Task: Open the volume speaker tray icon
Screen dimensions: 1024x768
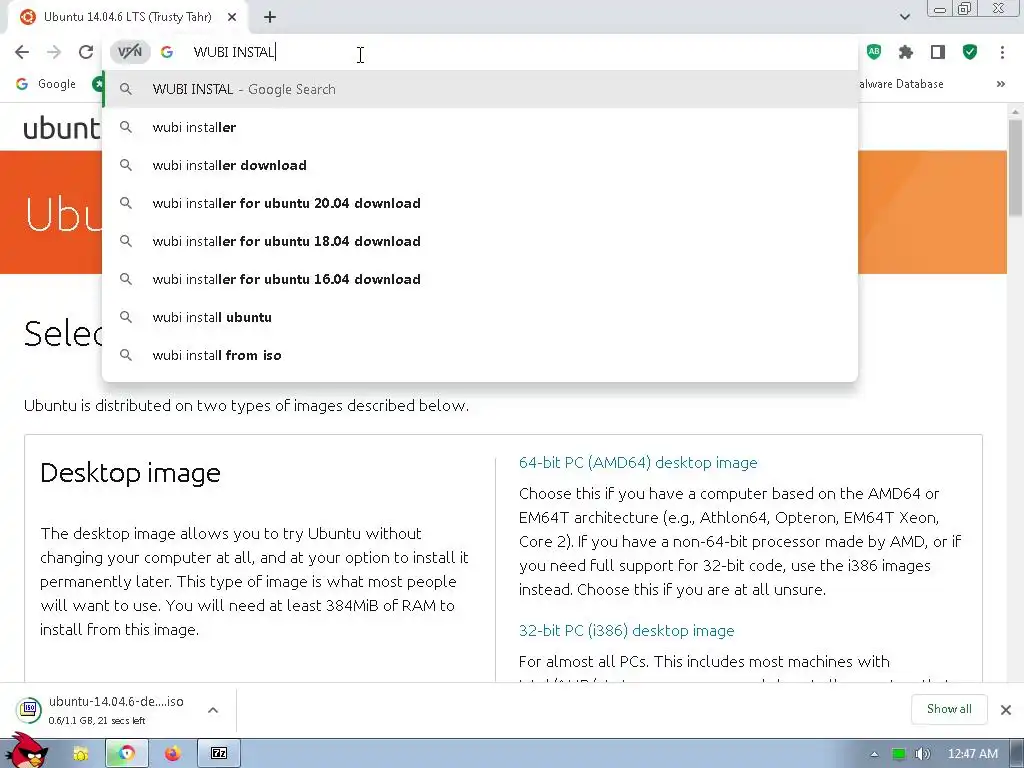Action: click(922, 754)
